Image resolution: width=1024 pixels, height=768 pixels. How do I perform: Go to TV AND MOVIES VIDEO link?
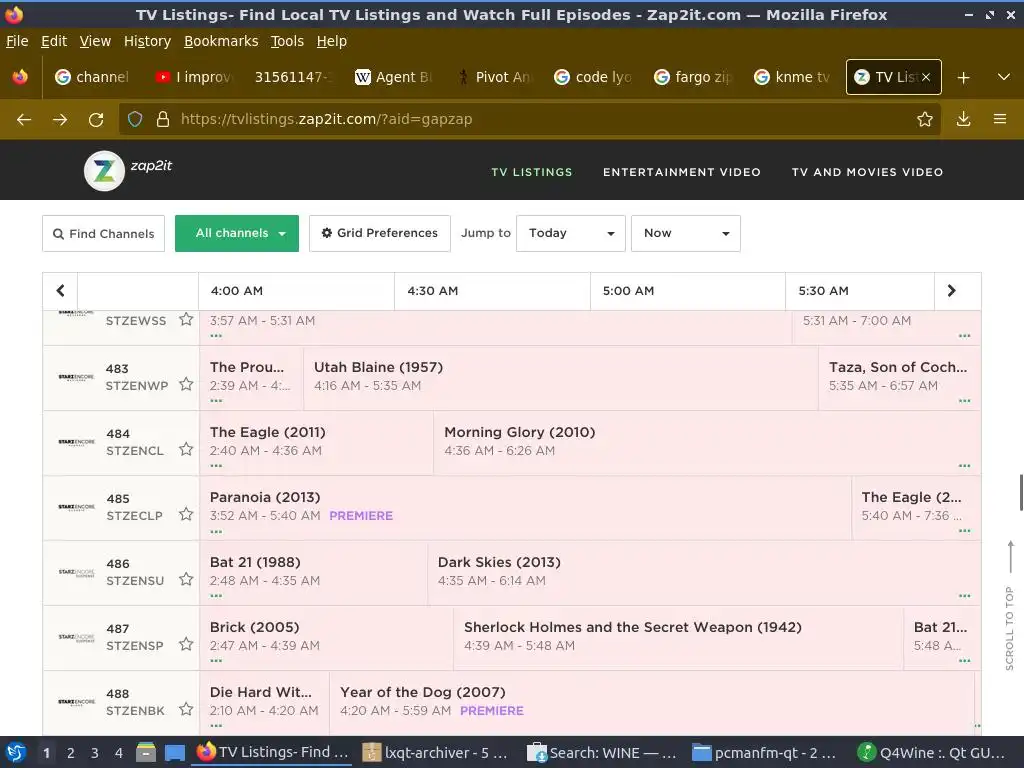[x=867, y=172]
